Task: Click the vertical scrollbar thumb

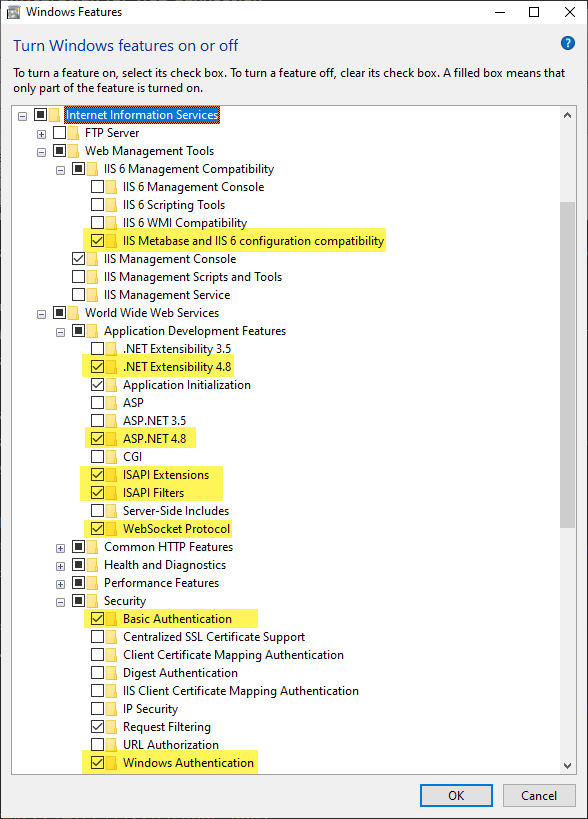Action: point(568,365)
